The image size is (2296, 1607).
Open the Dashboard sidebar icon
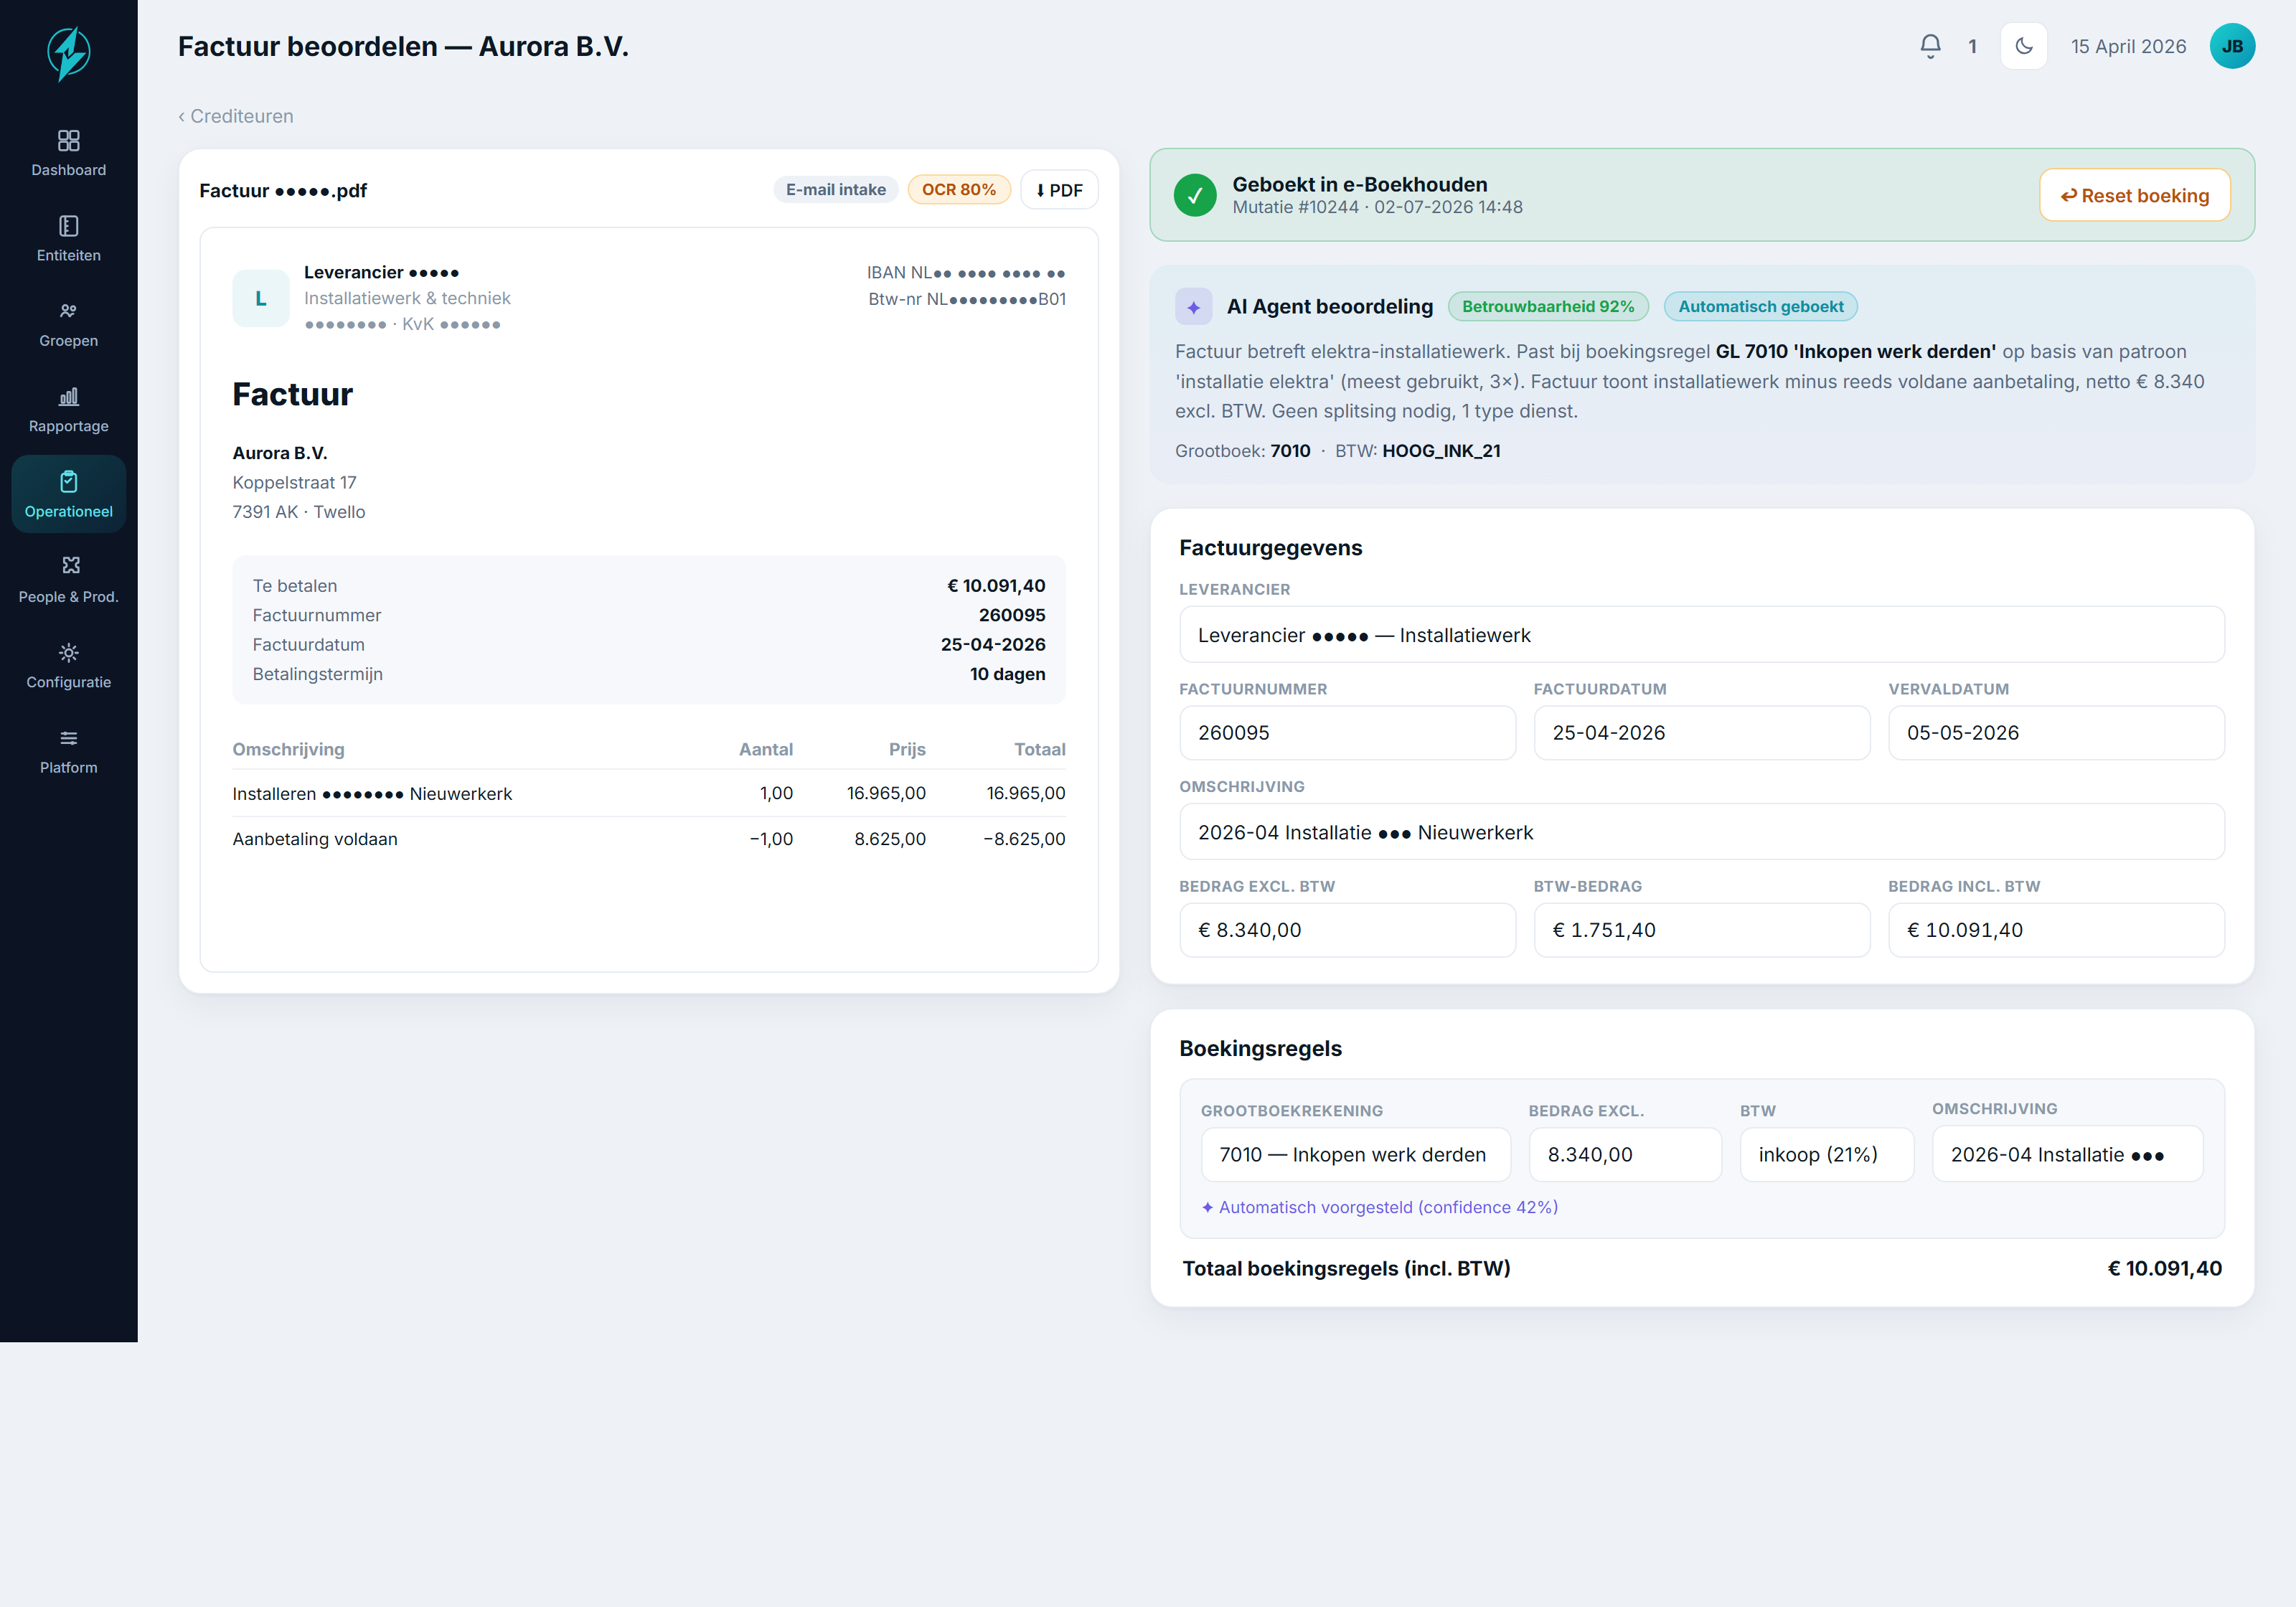(68, 140)
